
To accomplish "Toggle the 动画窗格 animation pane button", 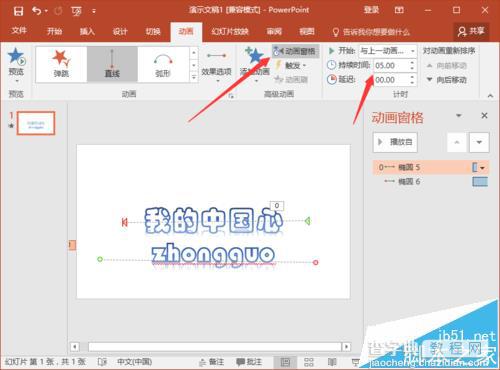I will point(295,51).
